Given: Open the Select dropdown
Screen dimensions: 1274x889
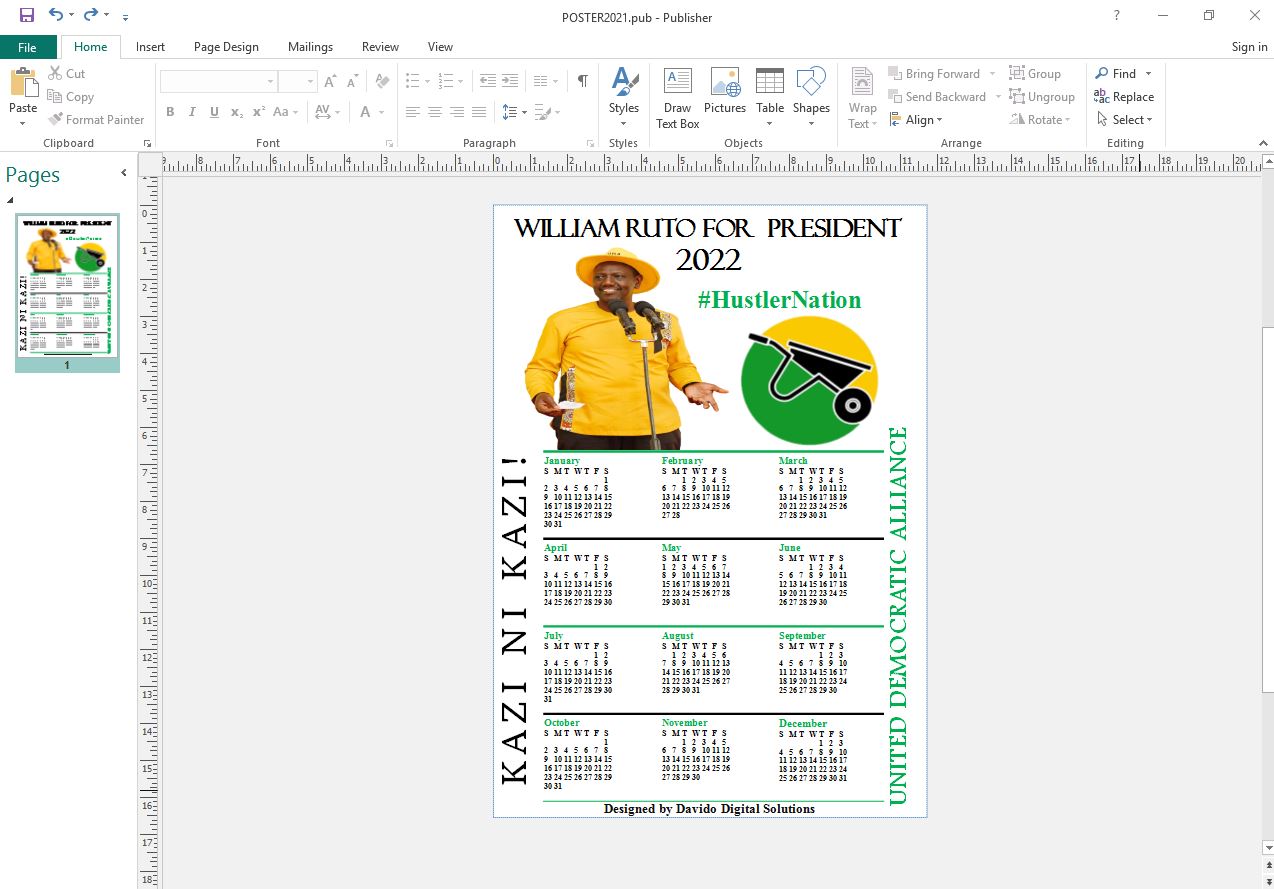Looking at the screenshot, I should tap(1124, 120).
